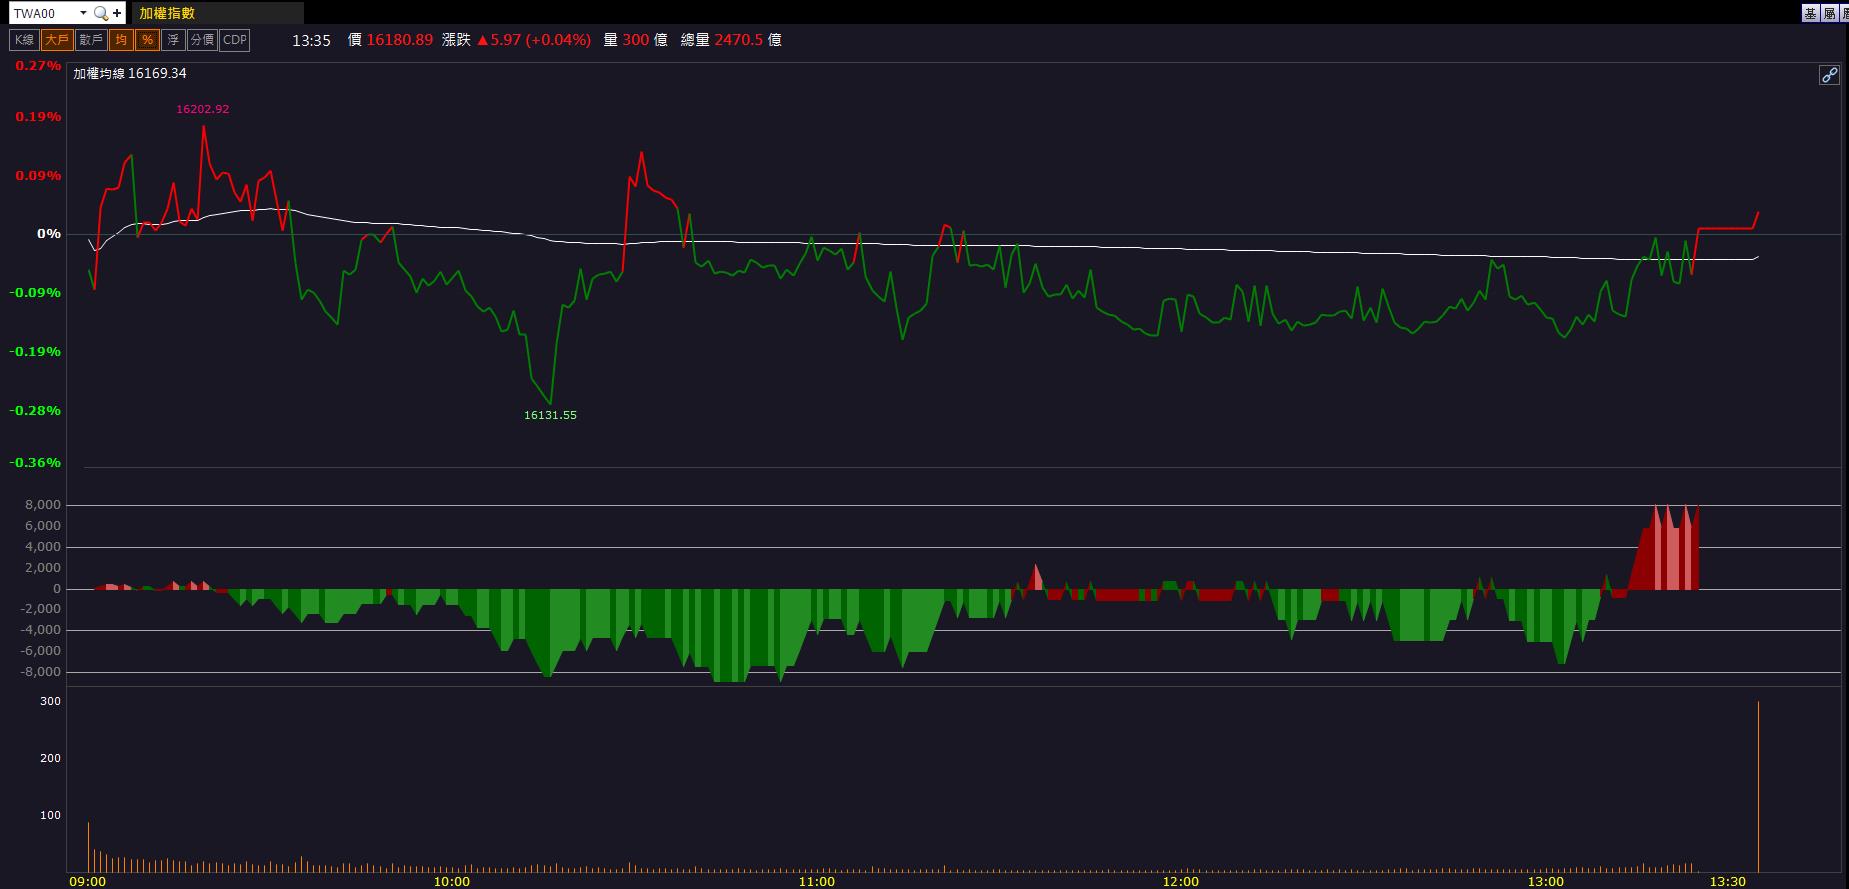This screenshot has height=889, width=1849.
Task: Click the high price label 16202.92
Action: point(202,109)
